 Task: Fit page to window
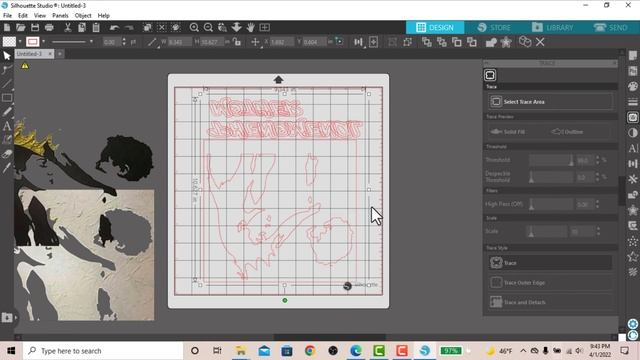(264, 27)
